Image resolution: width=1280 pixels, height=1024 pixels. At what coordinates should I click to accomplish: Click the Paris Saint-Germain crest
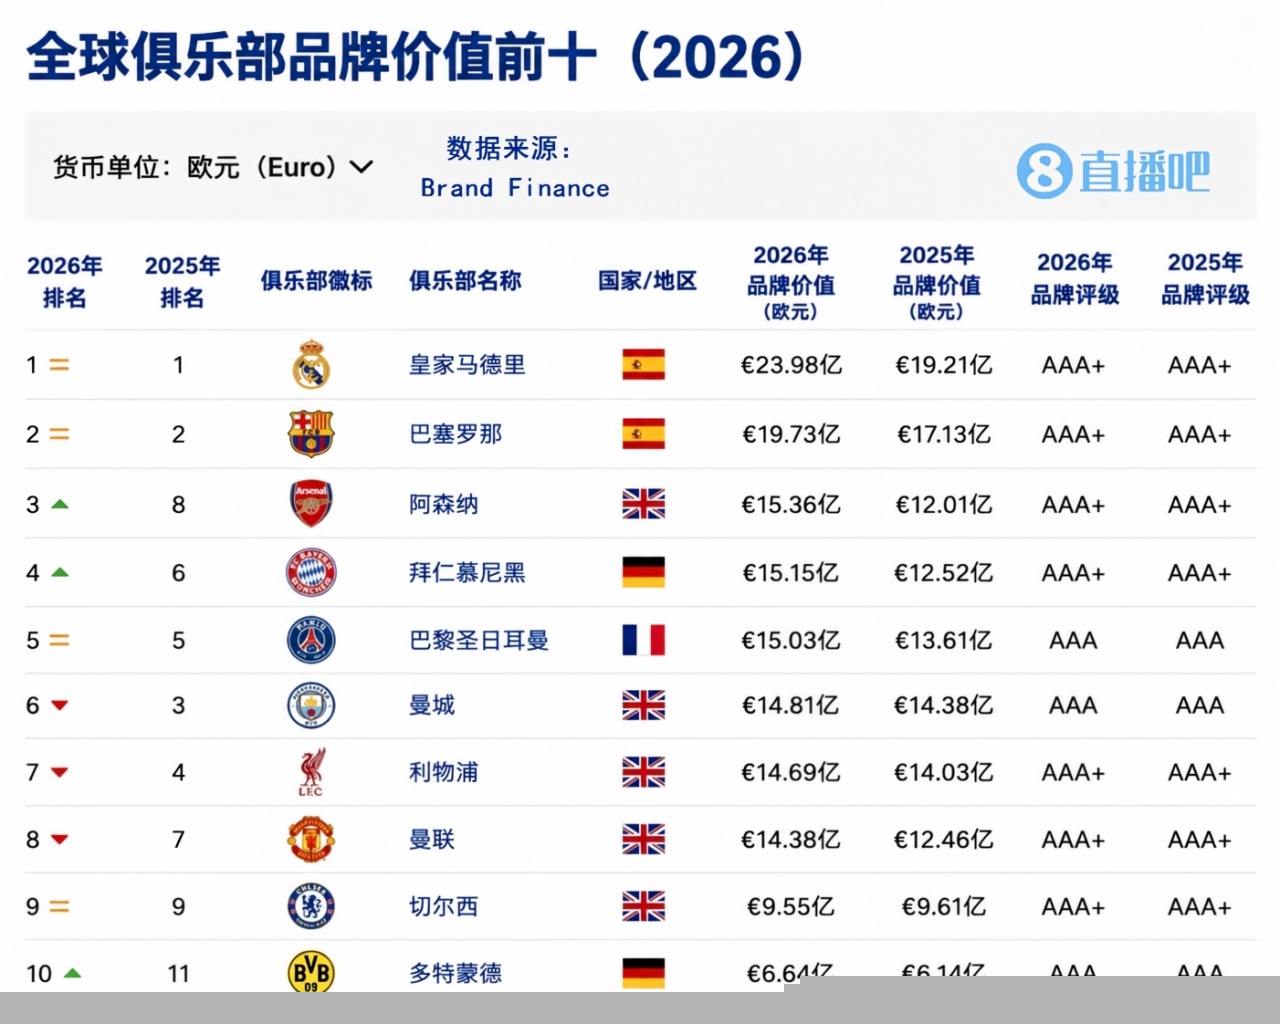point(311,640)
